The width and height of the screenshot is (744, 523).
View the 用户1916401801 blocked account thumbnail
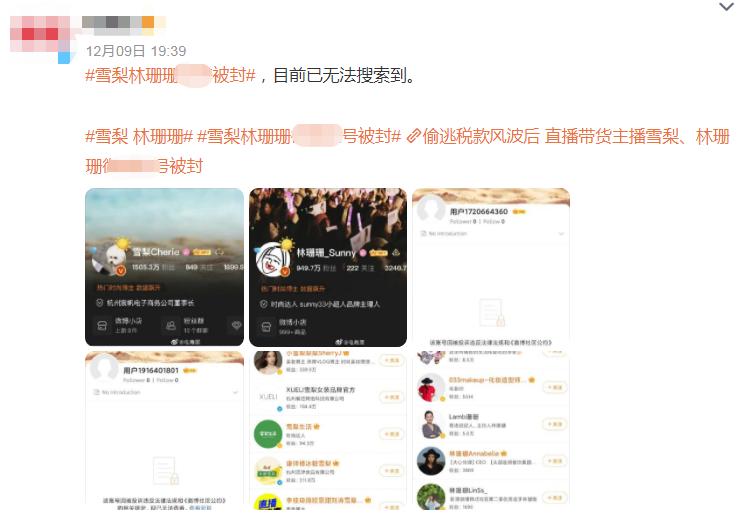[164, 430]
